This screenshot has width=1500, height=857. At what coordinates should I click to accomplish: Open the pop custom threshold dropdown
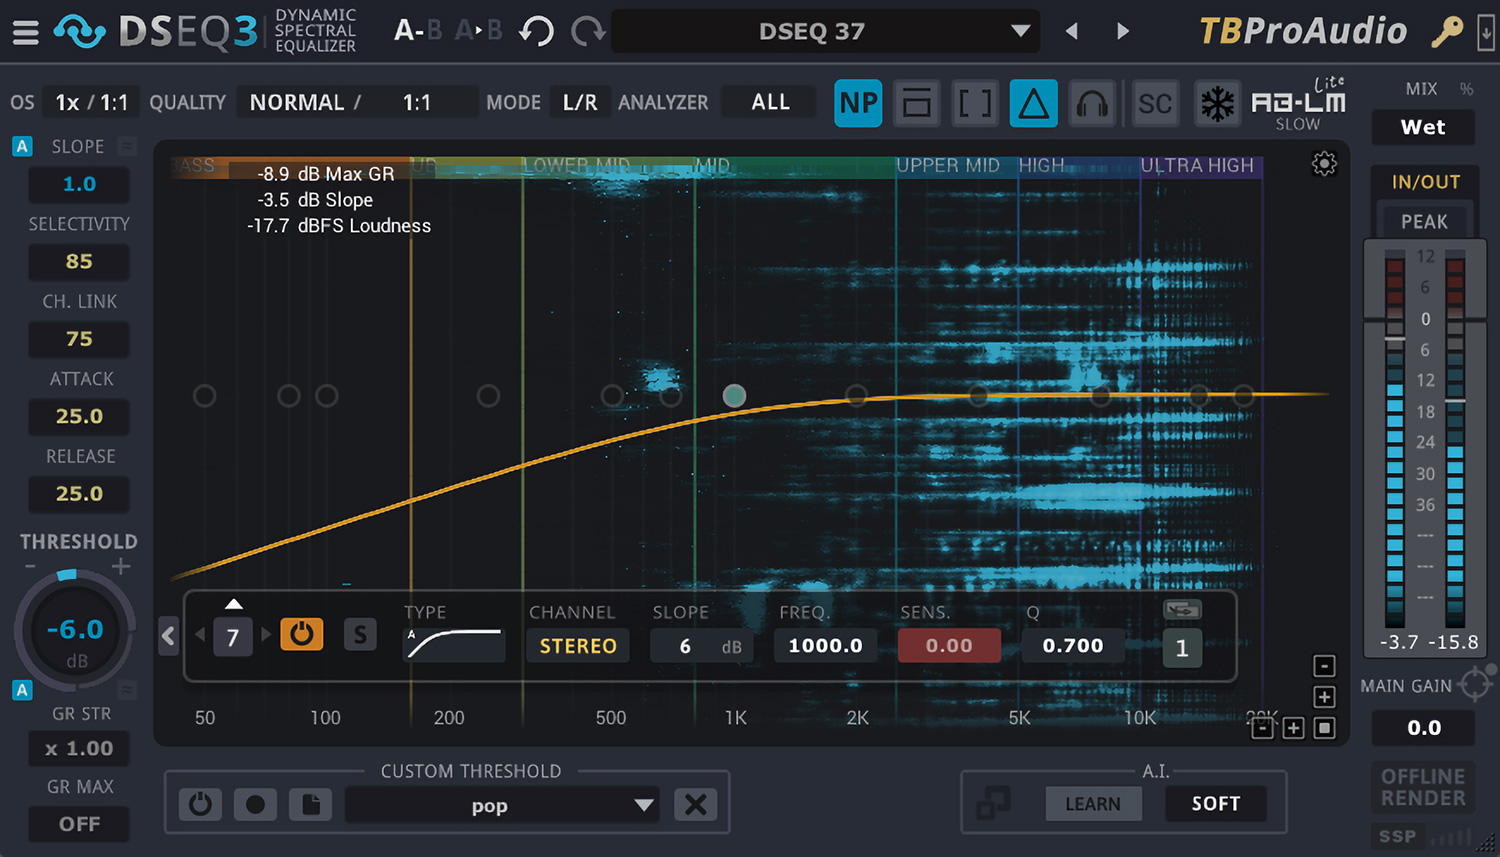[x=500, y=805]
